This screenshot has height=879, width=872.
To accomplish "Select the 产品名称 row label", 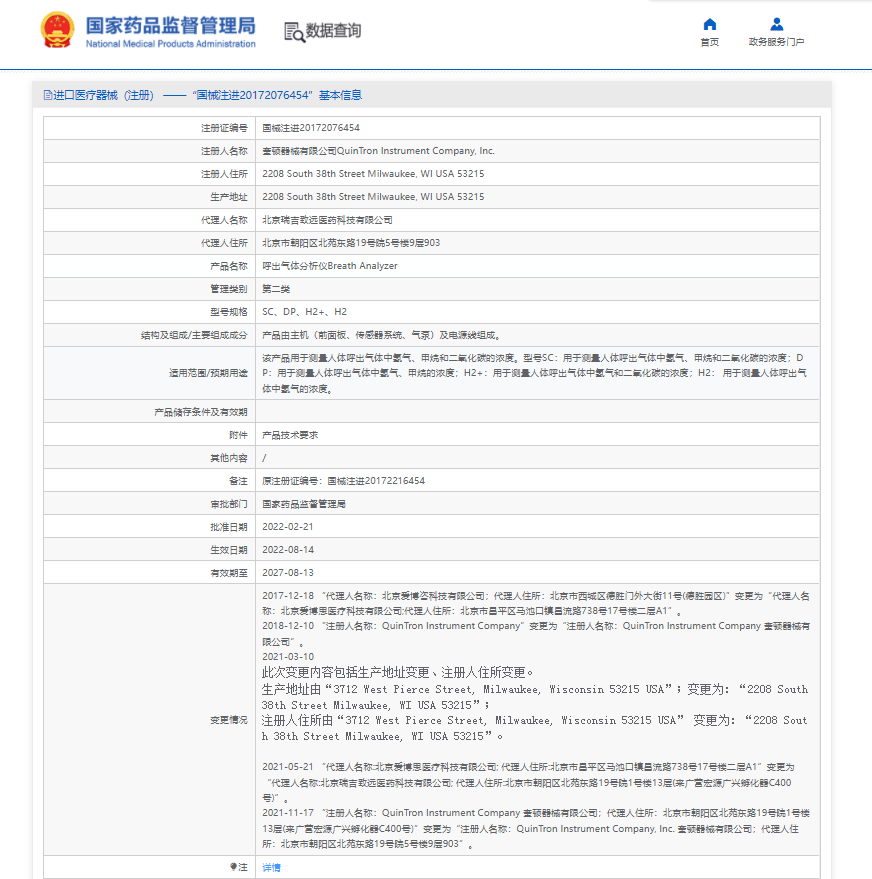I will (229, 266).
